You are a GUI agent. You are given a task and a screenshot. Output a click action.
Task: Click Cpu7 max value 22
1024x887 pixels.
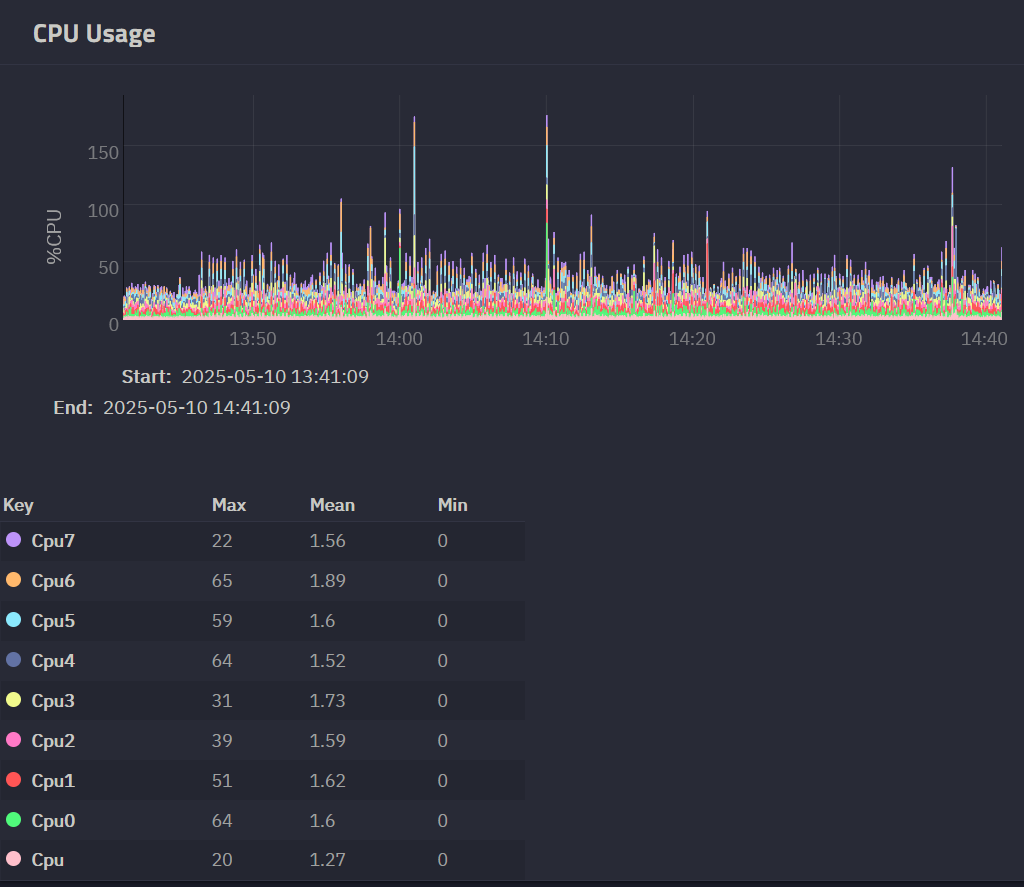tap(222, 541)
